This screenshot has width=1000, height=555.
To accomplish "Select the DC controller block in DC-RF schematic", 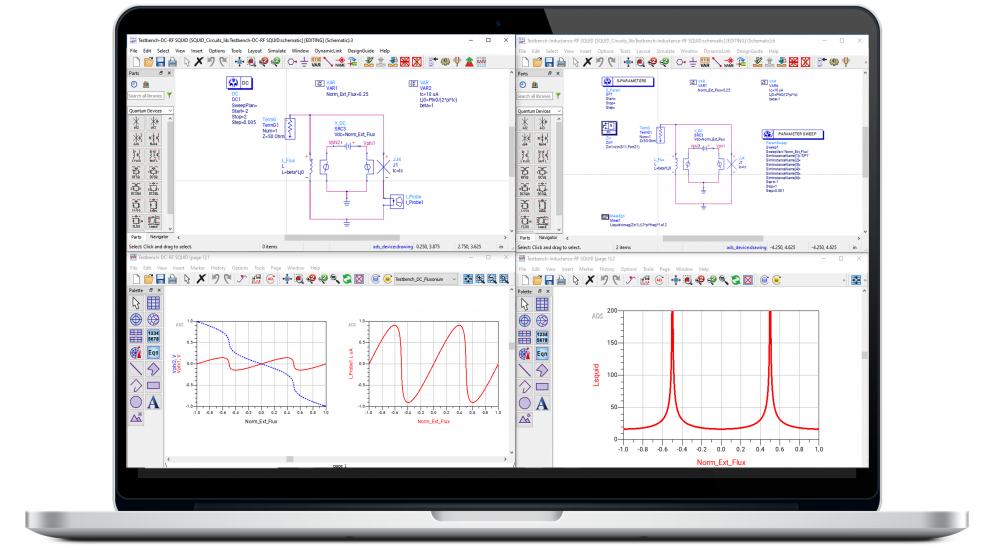I will [x=239, y=82].
